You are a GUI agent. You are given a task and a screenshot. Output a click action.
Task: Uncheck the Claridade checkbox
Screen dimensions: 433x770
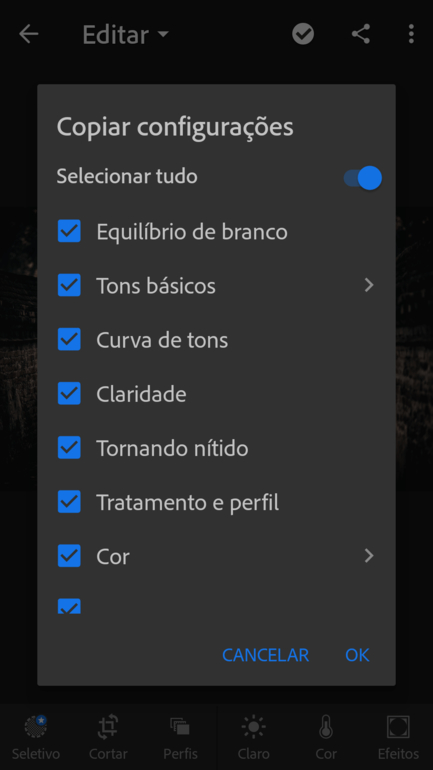(x=69, y=393)
